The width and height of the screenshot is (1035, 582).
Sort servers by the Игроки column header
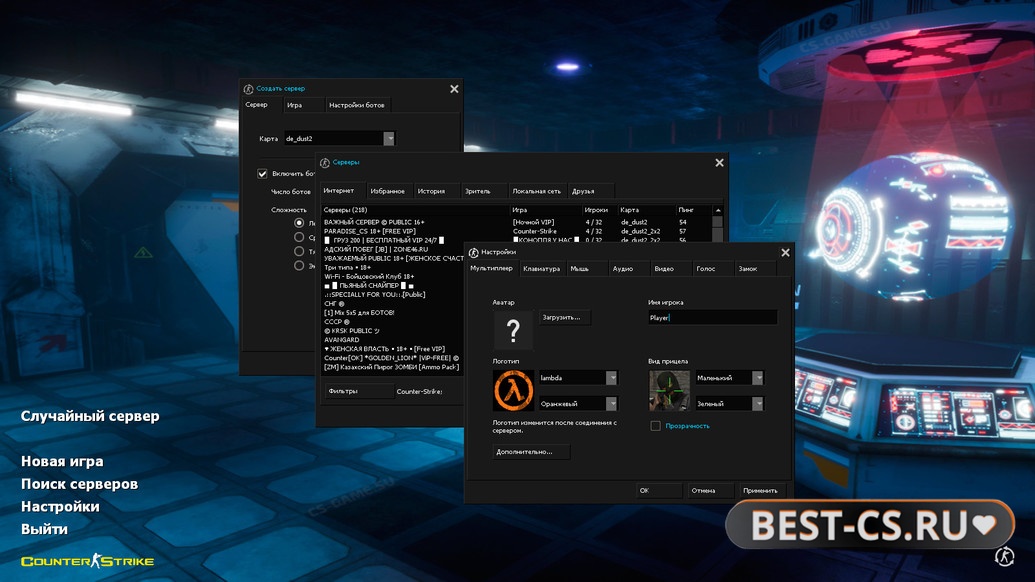click(599, 210)
